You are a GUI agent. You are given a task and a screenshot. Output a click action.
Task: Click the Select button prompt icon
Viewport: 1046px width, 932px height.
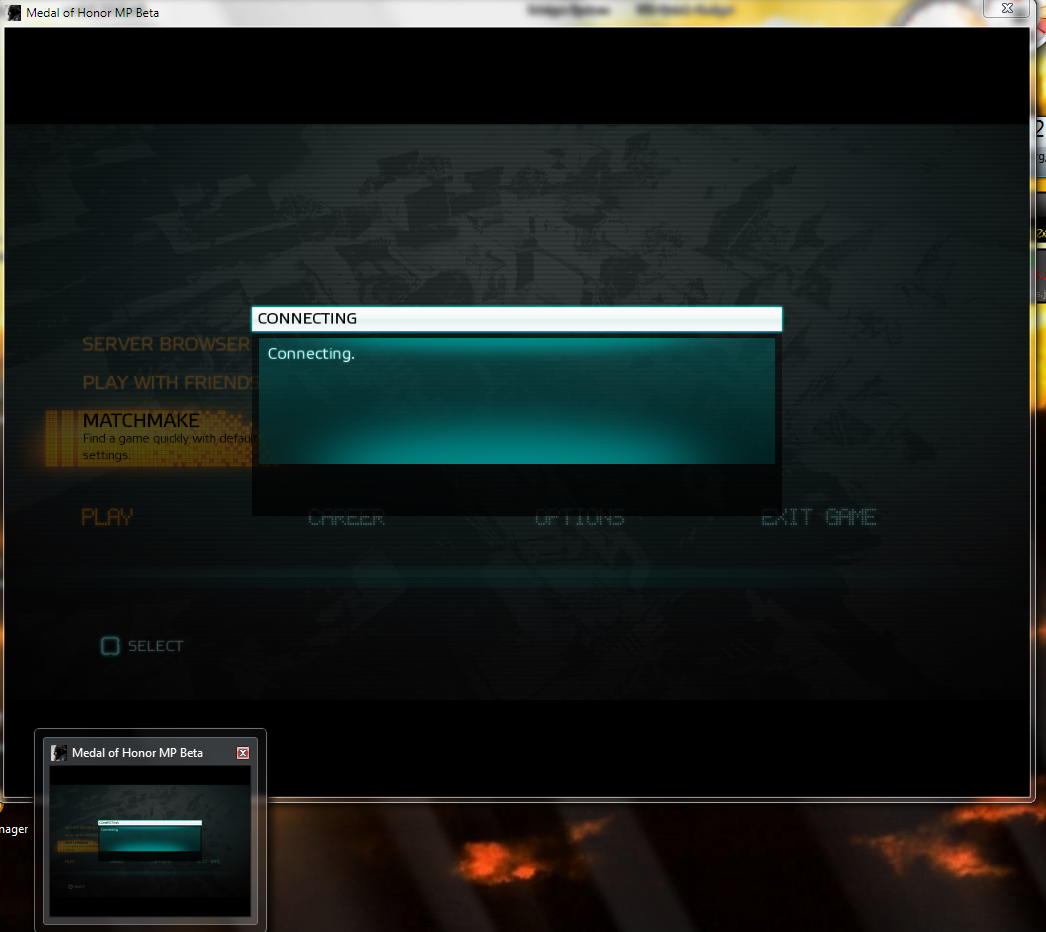pyautogui.click(x=110, y=646)
